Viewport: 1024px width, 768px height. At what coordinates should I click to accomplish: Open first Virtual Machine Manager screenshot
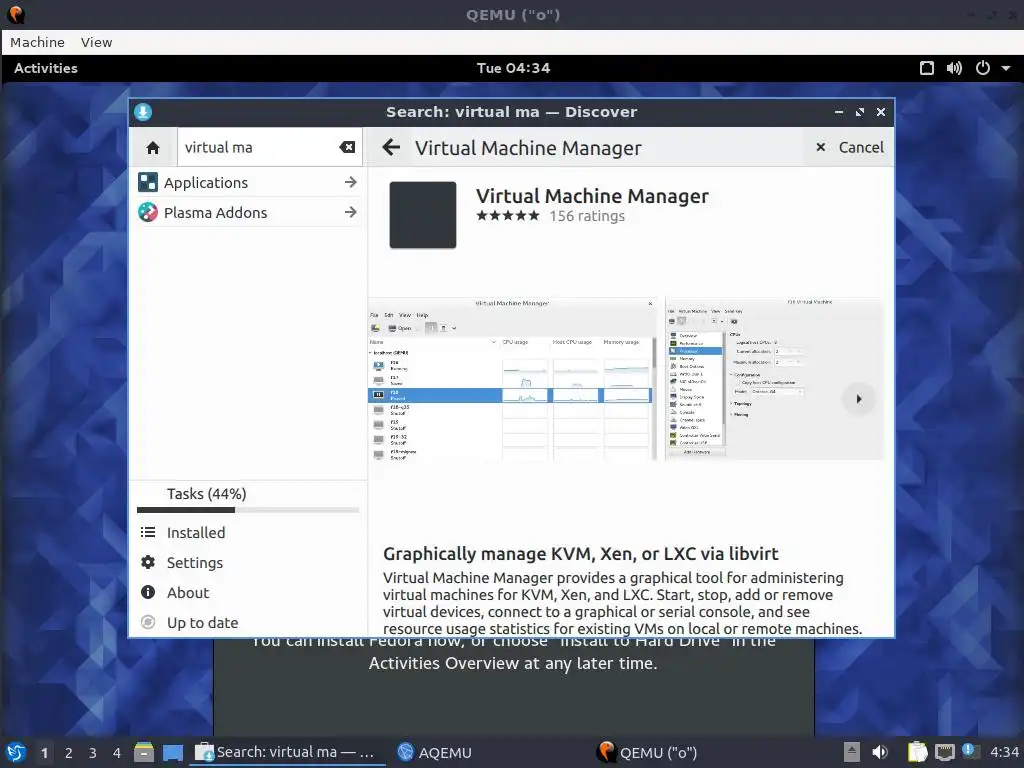pyautogui.click(x=512, y=379)
